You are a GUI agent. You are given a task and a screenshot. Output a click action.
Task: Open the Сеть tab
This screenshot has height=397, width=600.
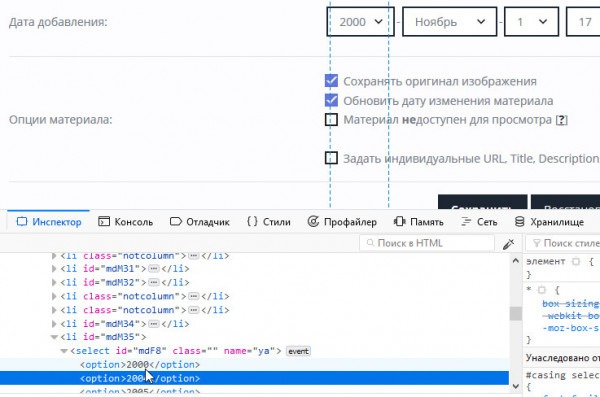pos(479,222)
